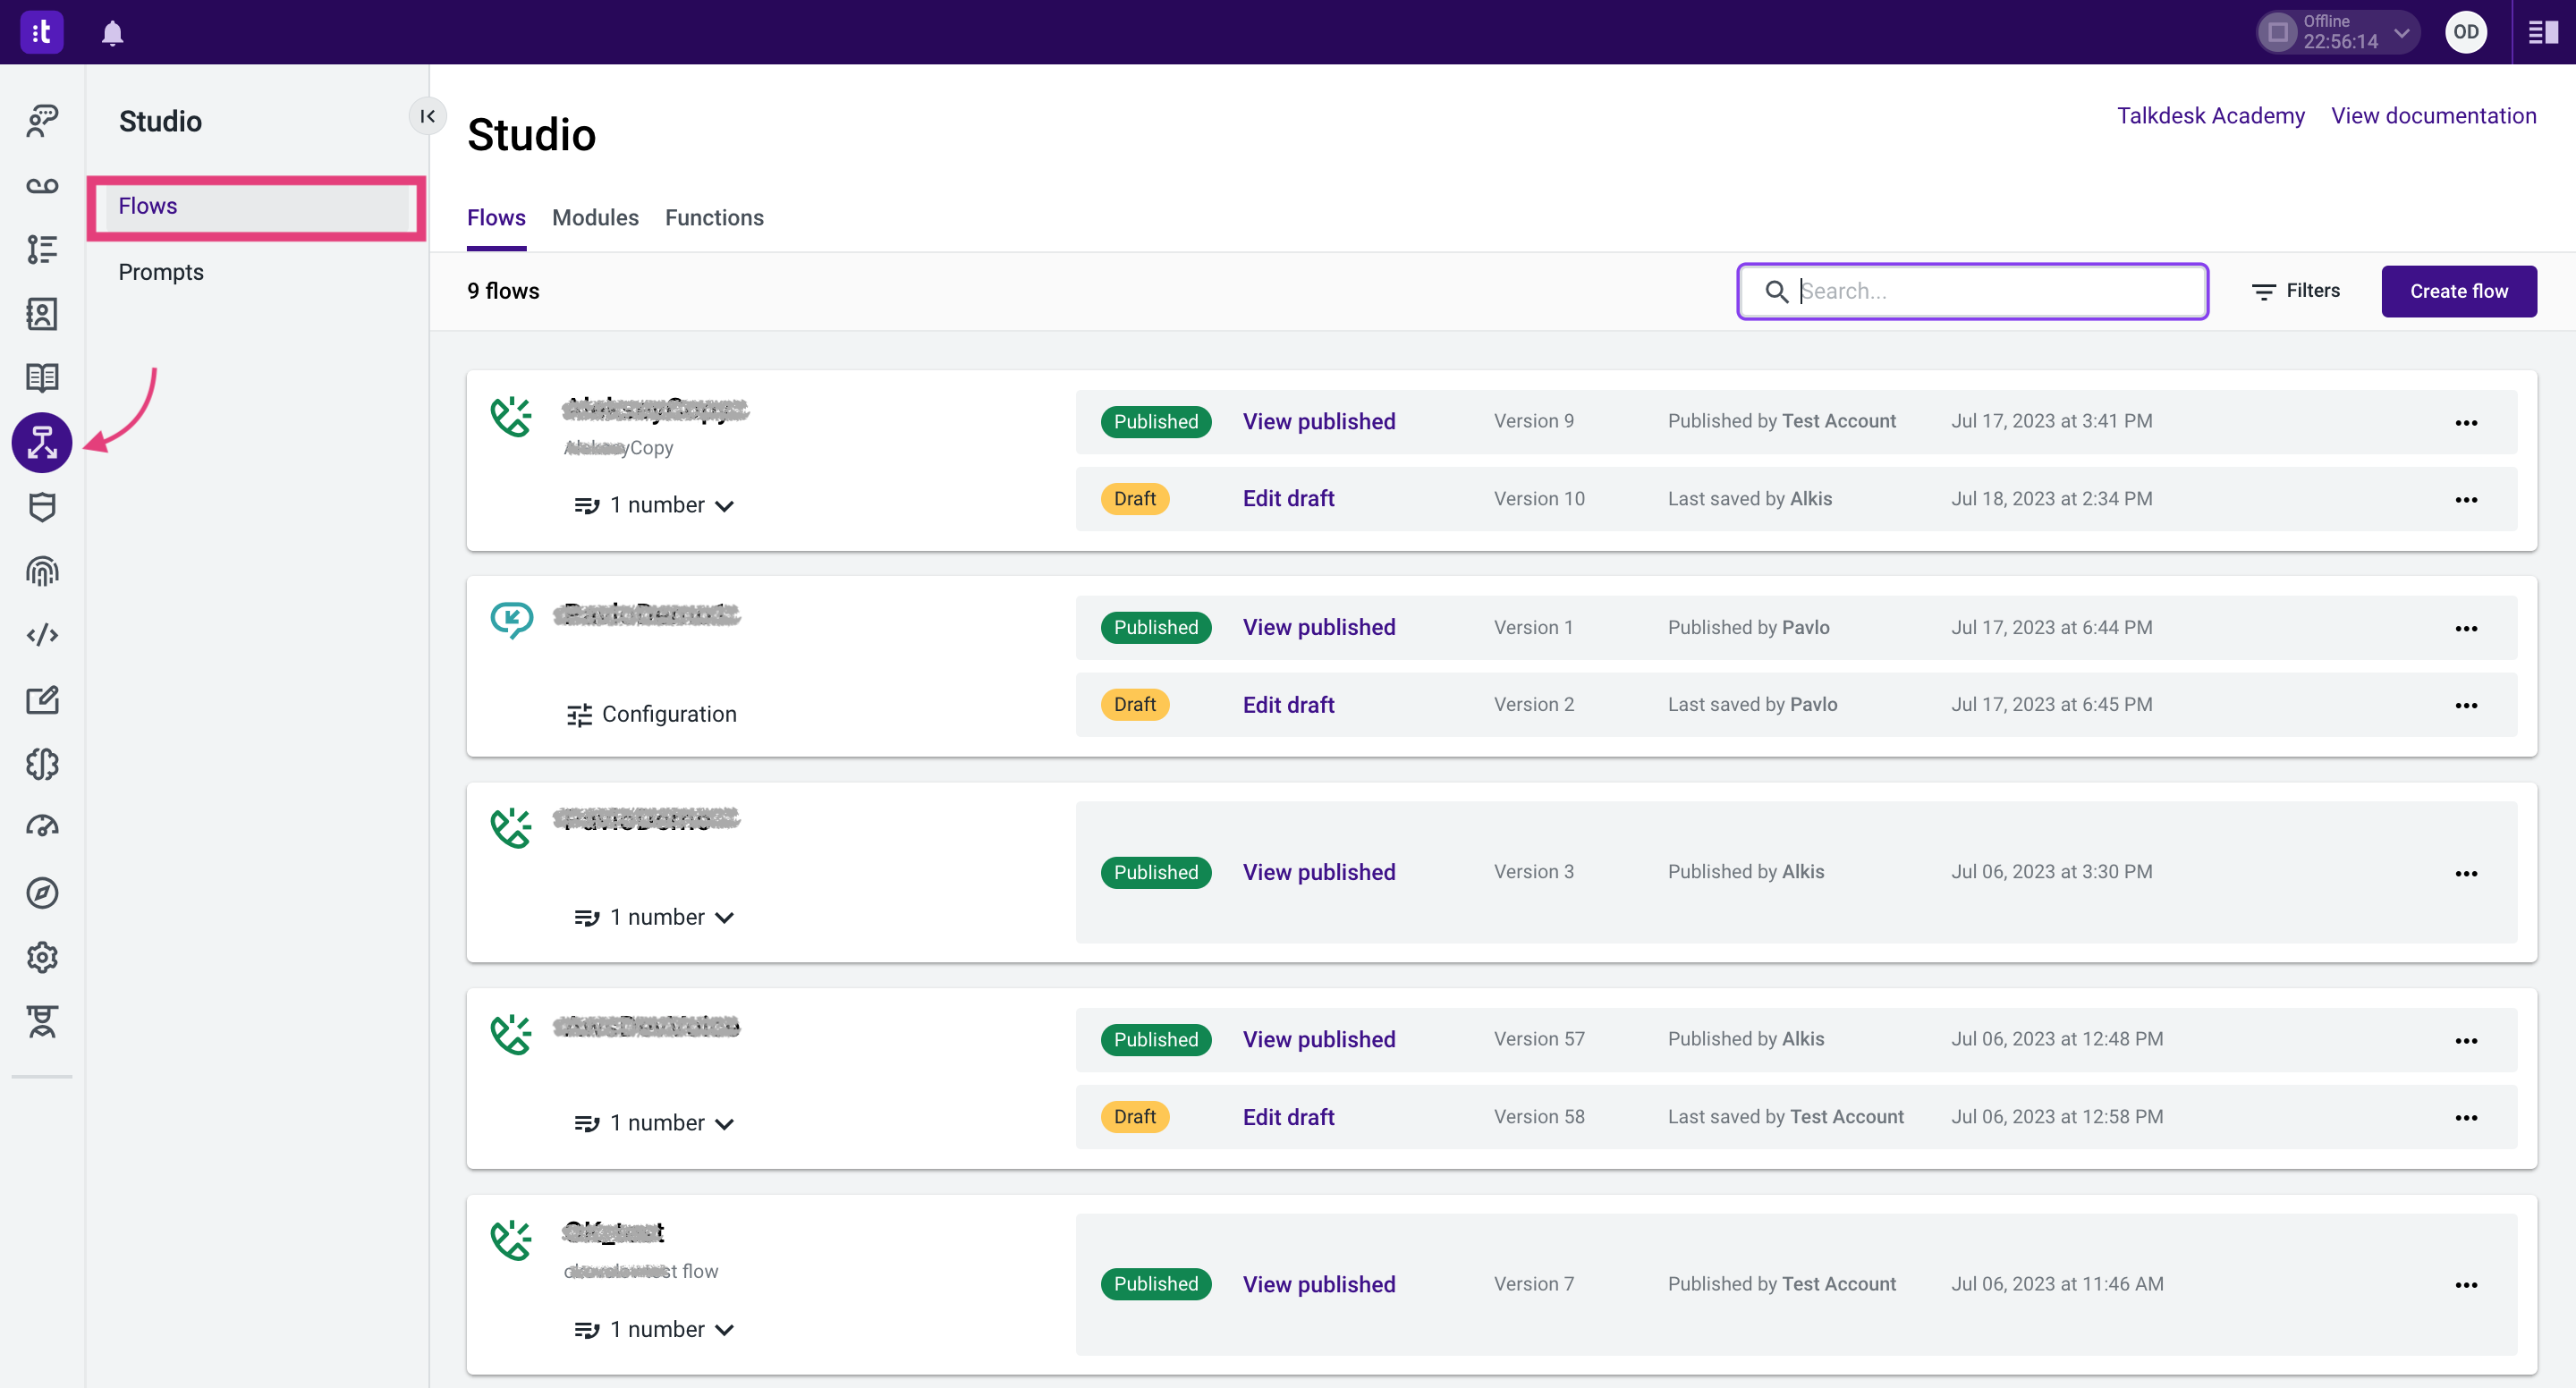Open the notifications bell icon

[112, 33]
